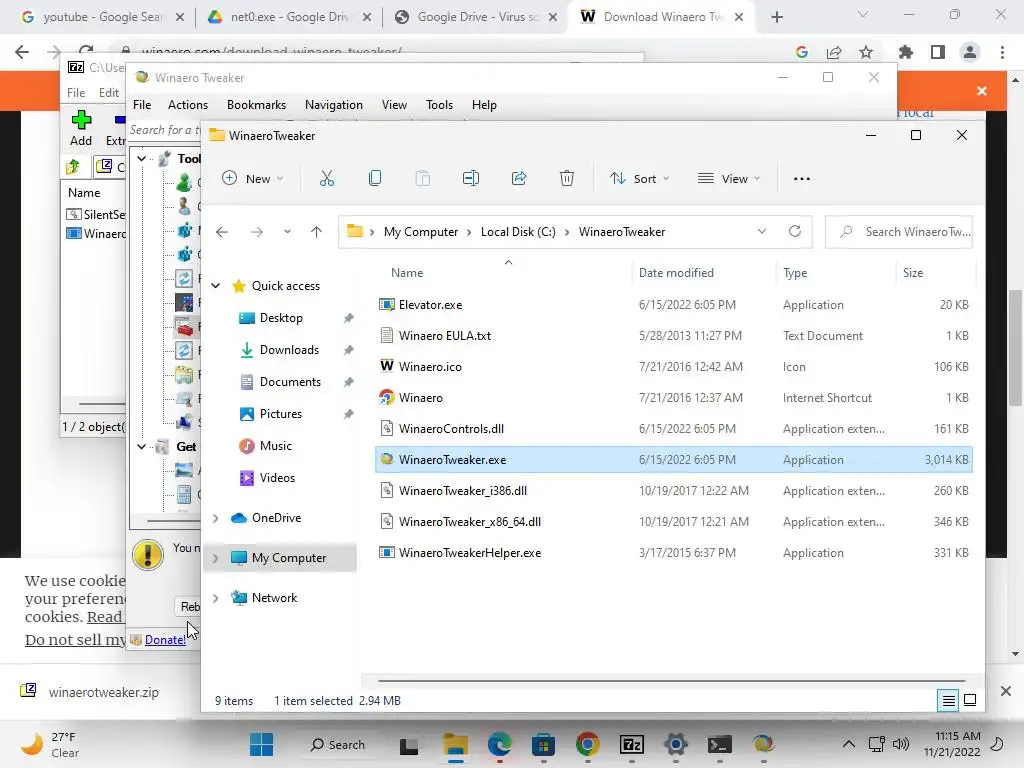Open File menu in Winaero Tweaker
Viewport: 1024px width, 768px height.
tap(142, 105)
